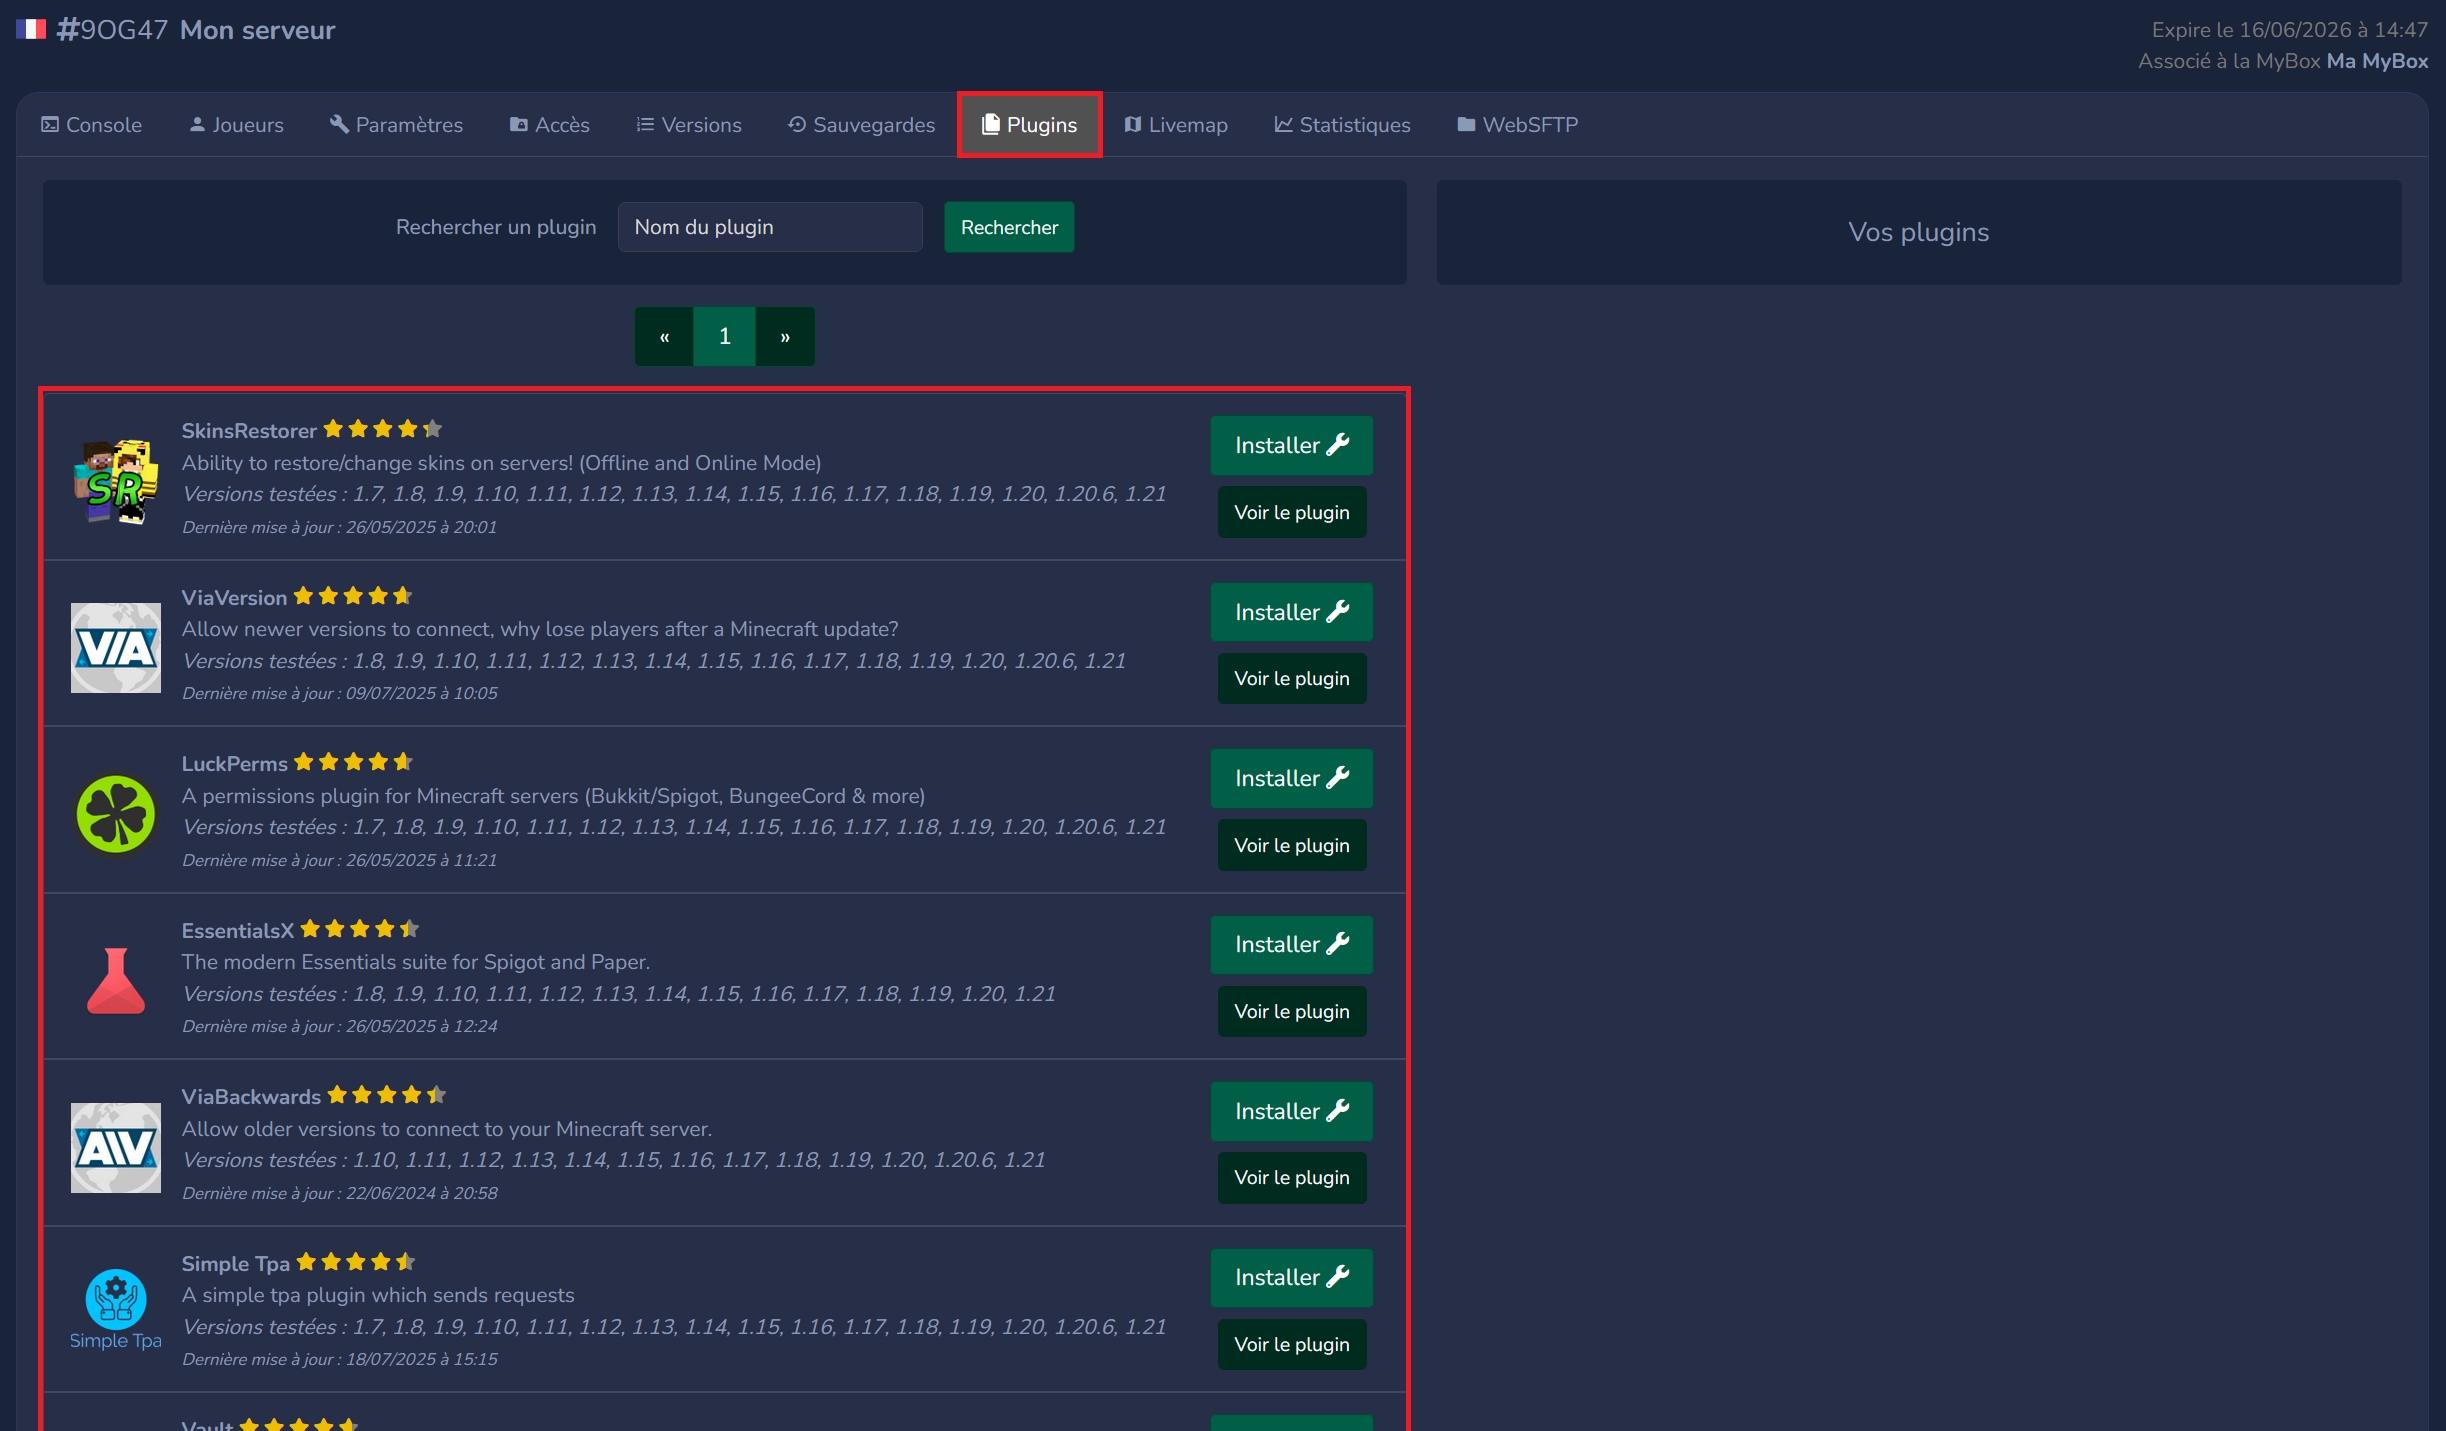2446x1431 pixels.
Task: Click the Rechercher button
Action: click(x=1009, y=227)
